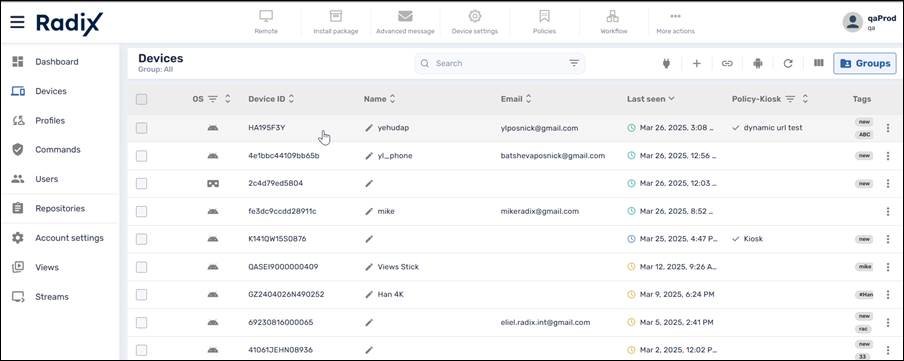Open Policy-Kiosk column filter icon

point(790,99)
